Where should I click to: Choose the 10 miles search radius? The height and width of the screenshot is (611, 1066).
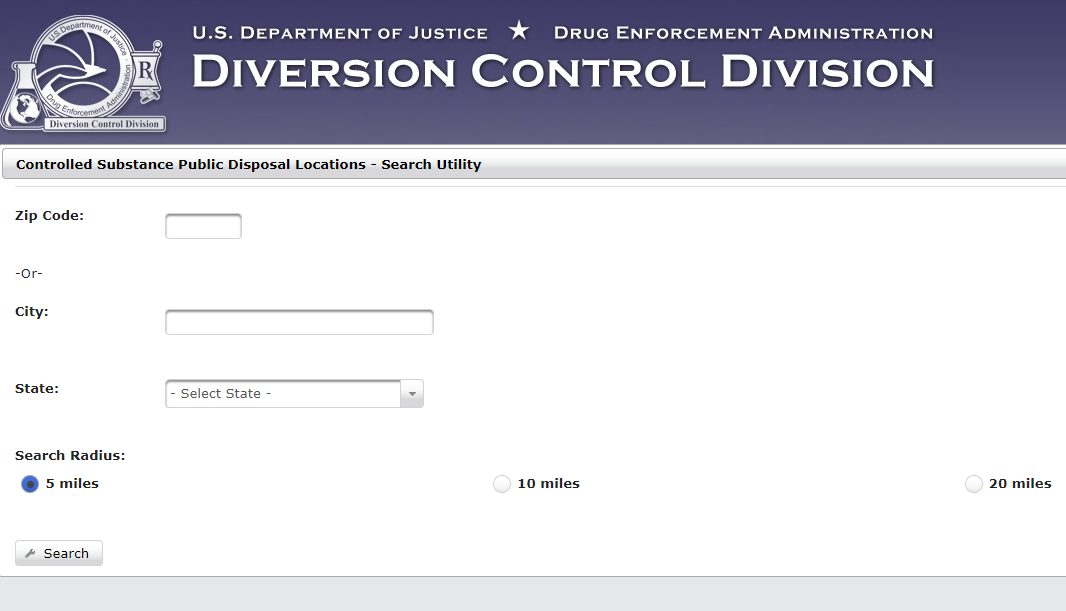click(502, 484)
